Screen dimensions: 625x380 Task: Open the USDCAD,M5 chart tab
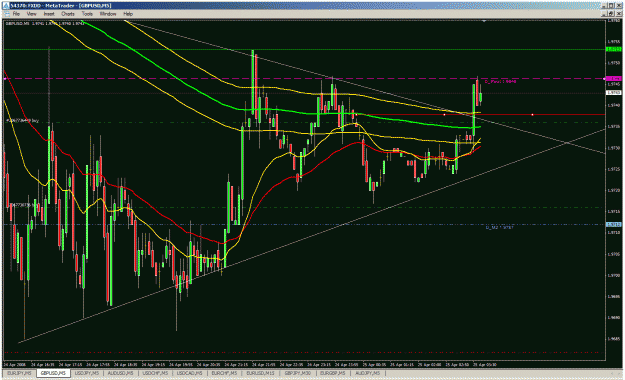189,373
